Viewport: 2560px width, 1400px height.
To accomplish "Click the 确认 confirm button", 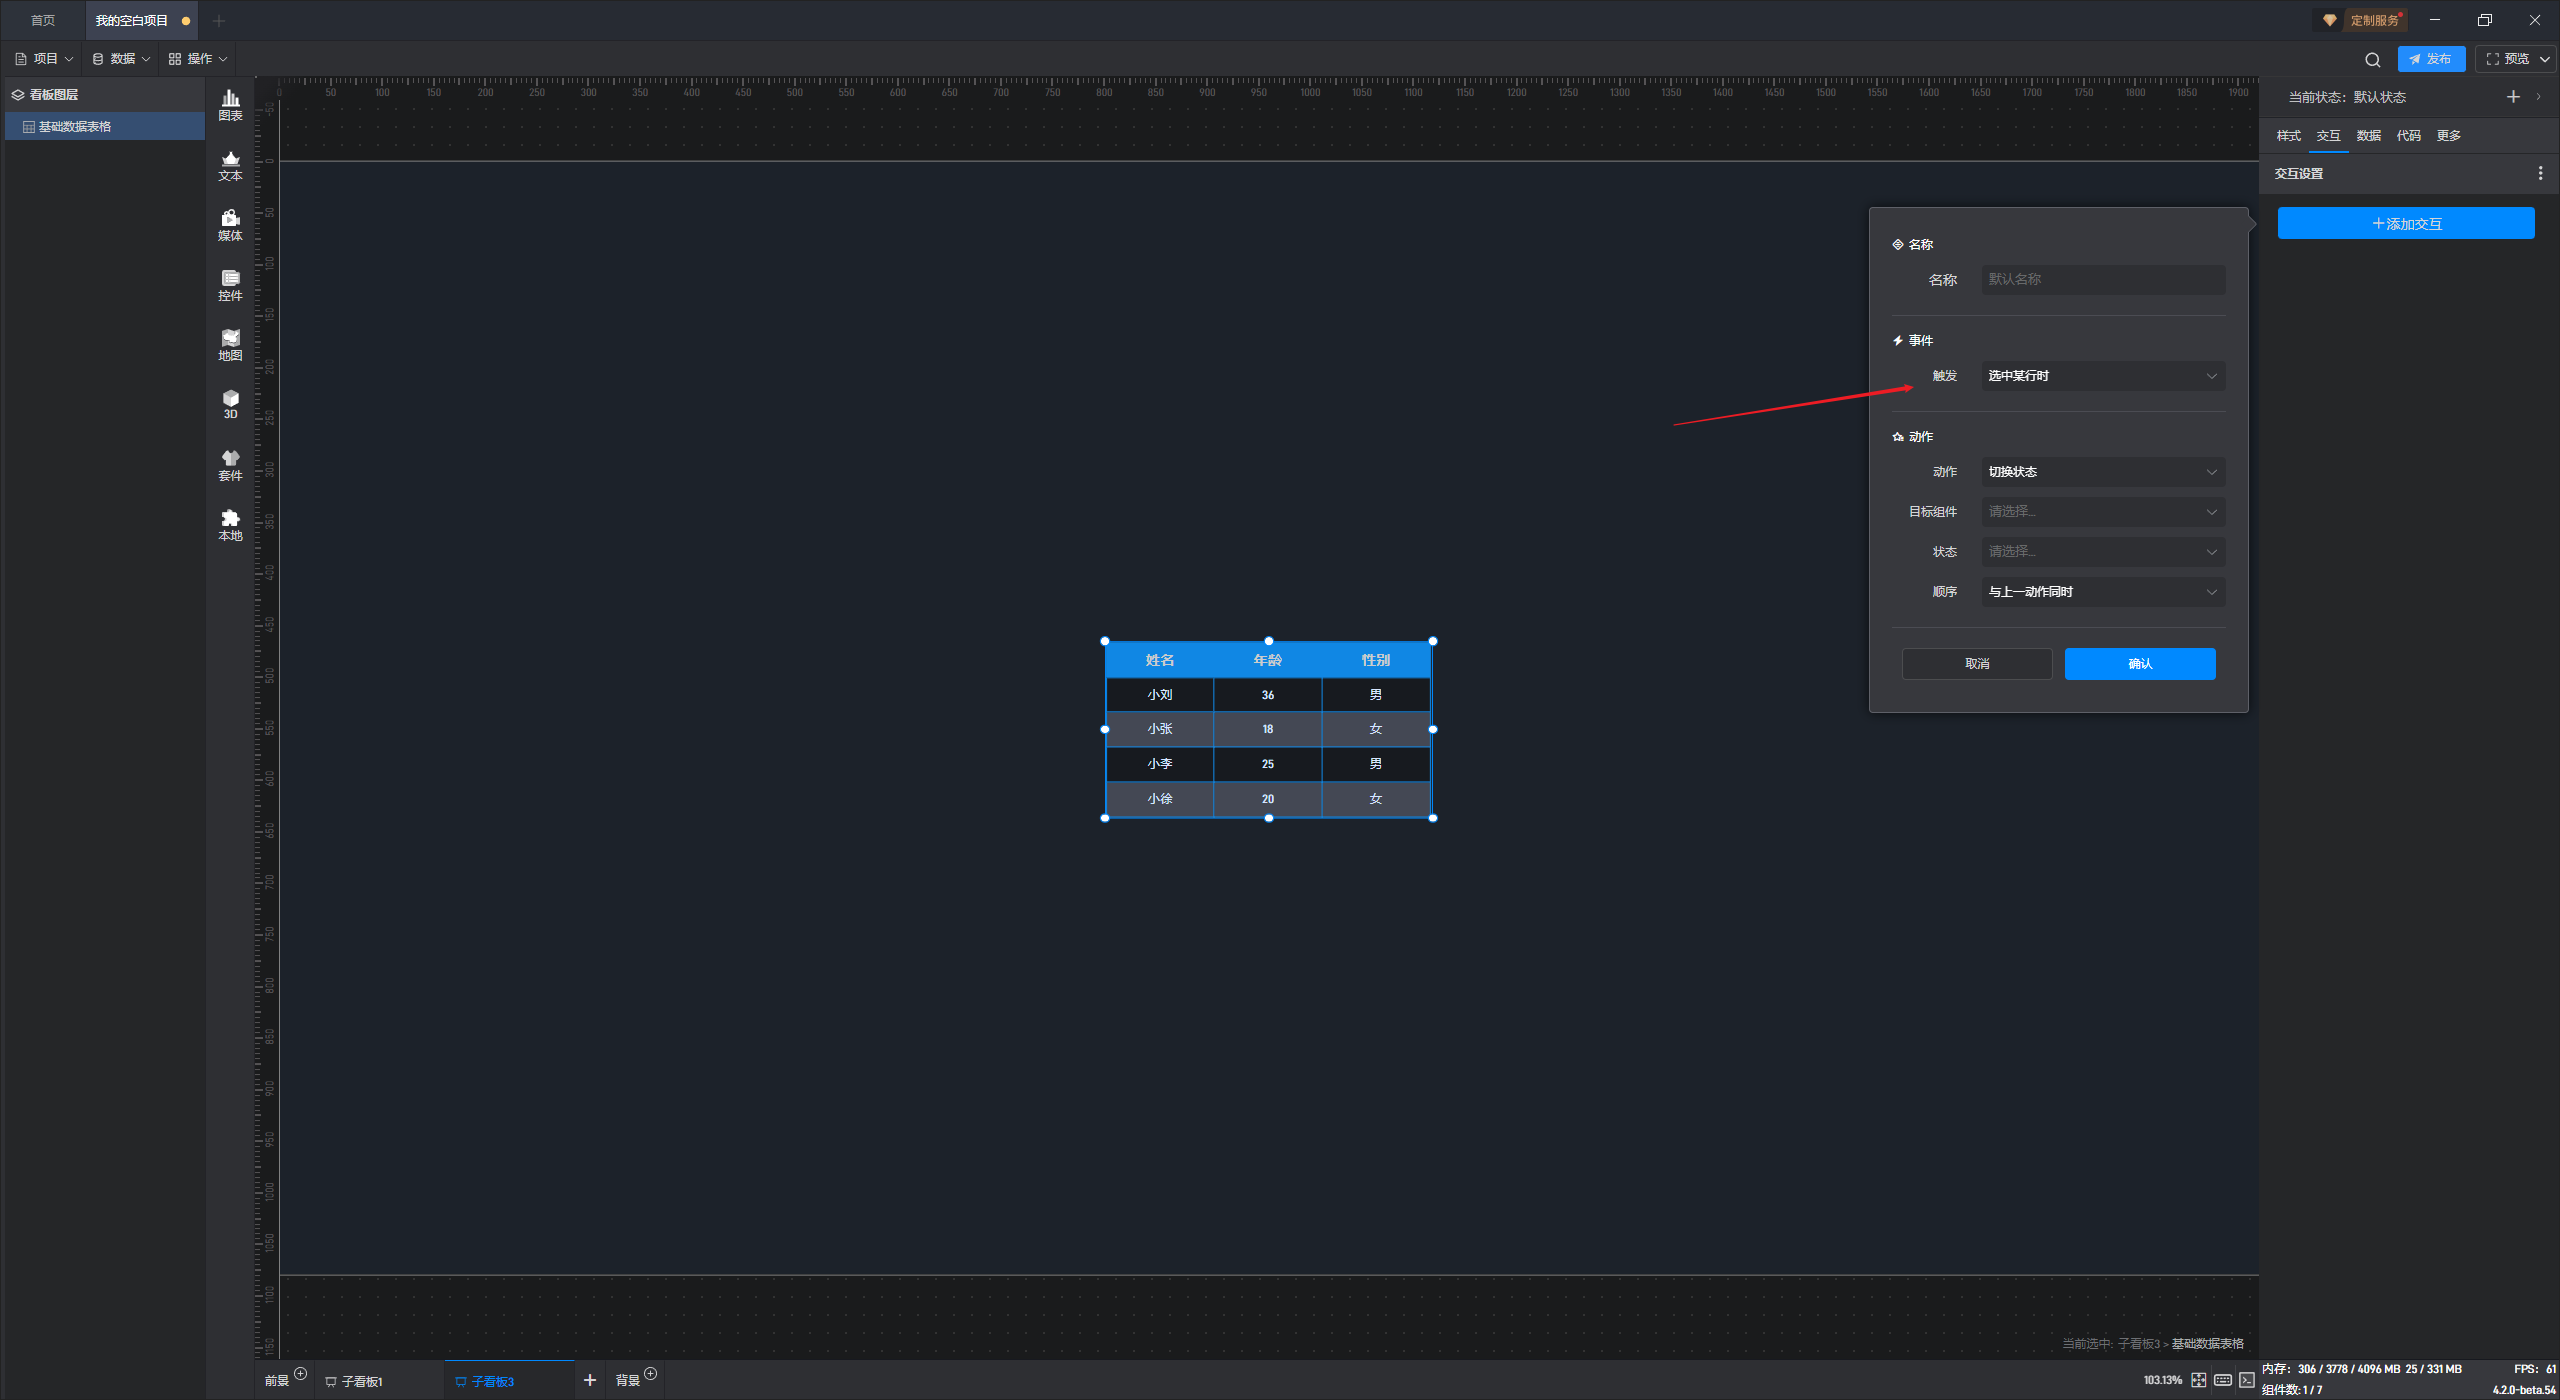I will 2139,664.
